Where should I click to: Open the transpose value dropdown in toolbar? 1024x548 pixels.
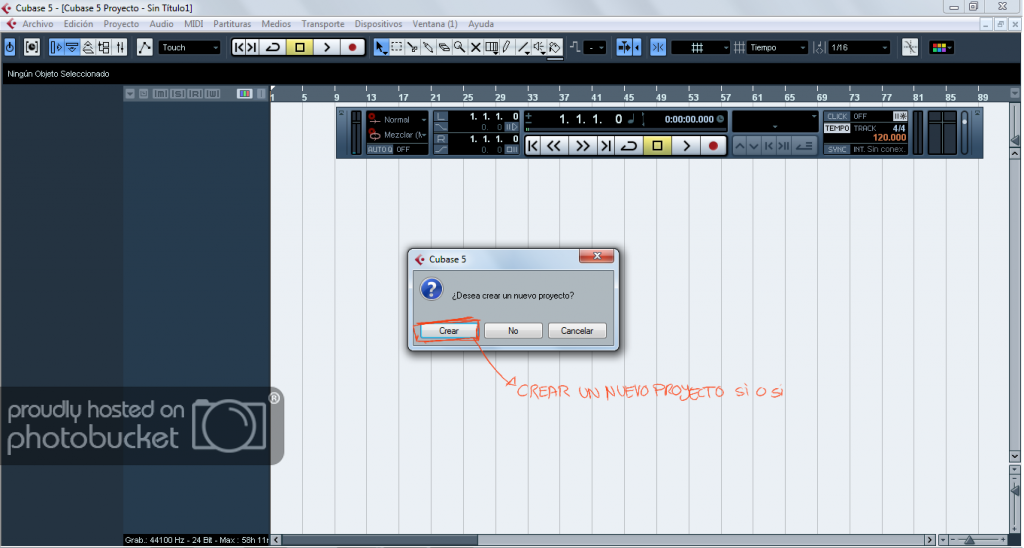click(x=594, y=48)
